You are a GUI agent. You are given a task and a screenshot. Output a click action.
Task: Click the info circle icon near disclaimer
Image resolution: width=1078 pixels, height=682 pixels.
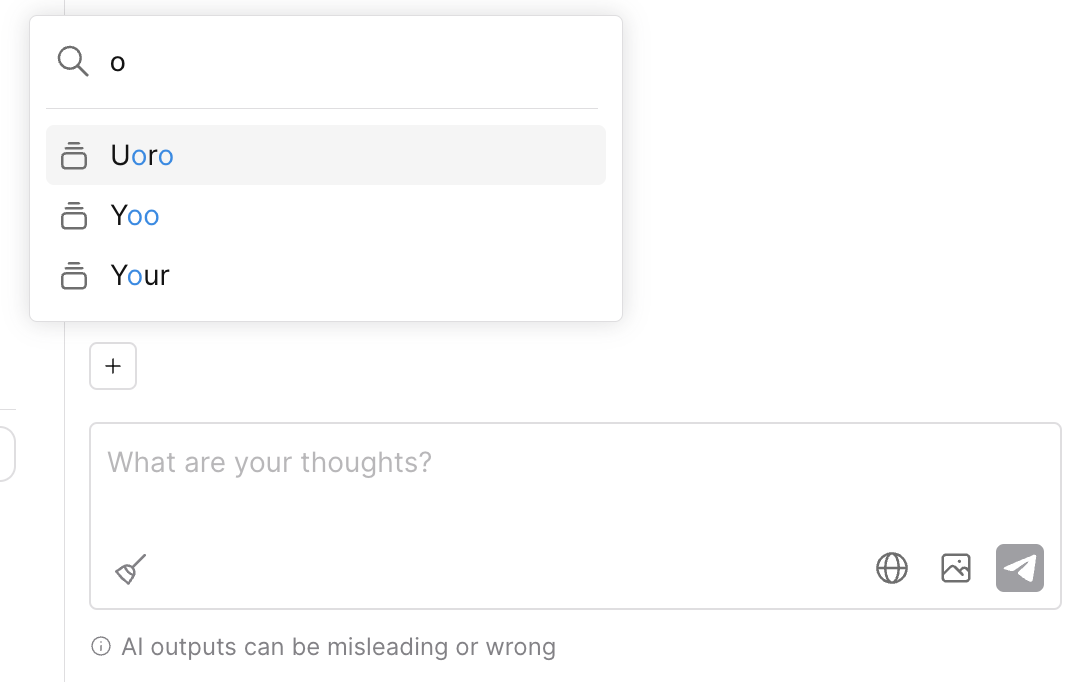101,647
